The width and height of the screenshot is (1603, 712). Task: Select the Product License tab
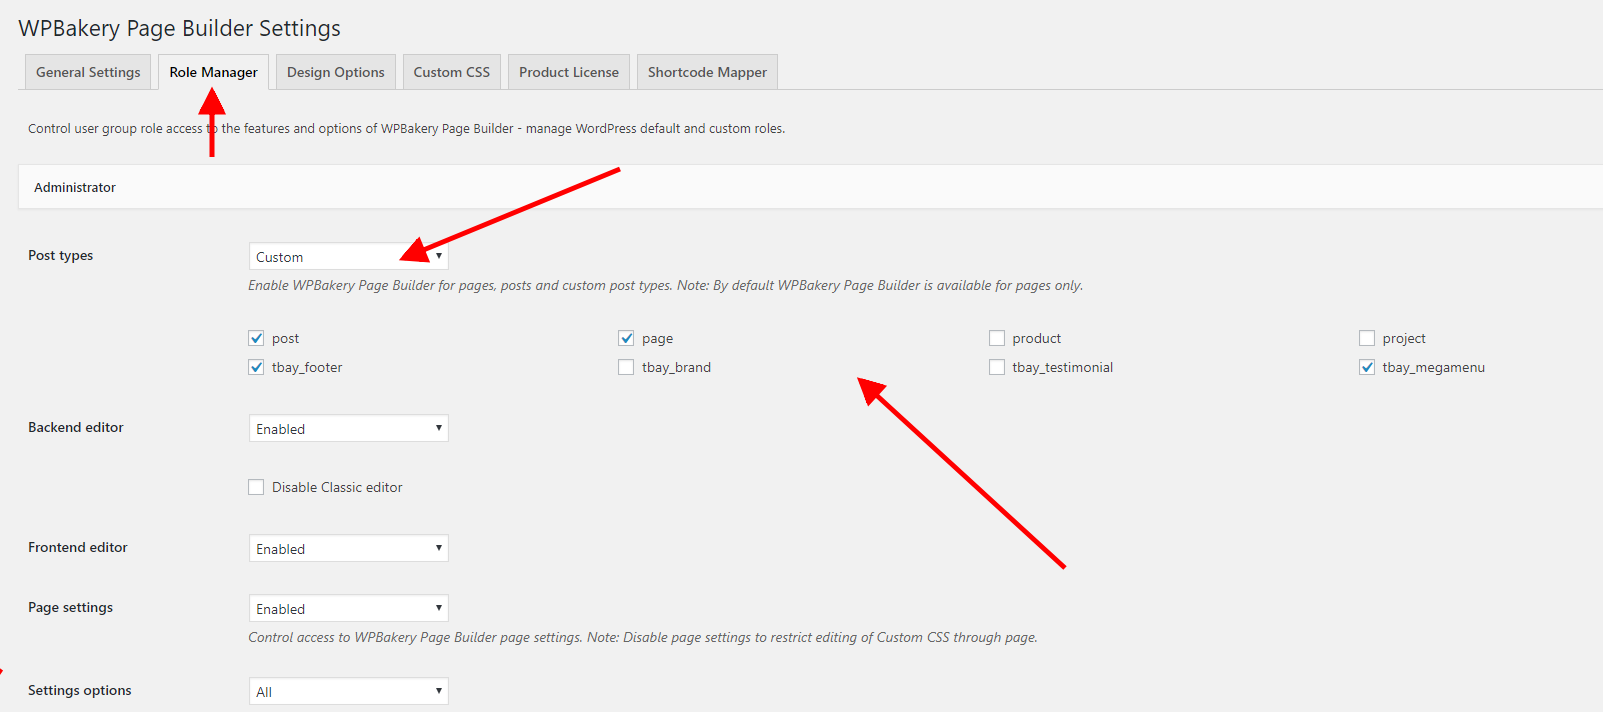coord(568,72)
